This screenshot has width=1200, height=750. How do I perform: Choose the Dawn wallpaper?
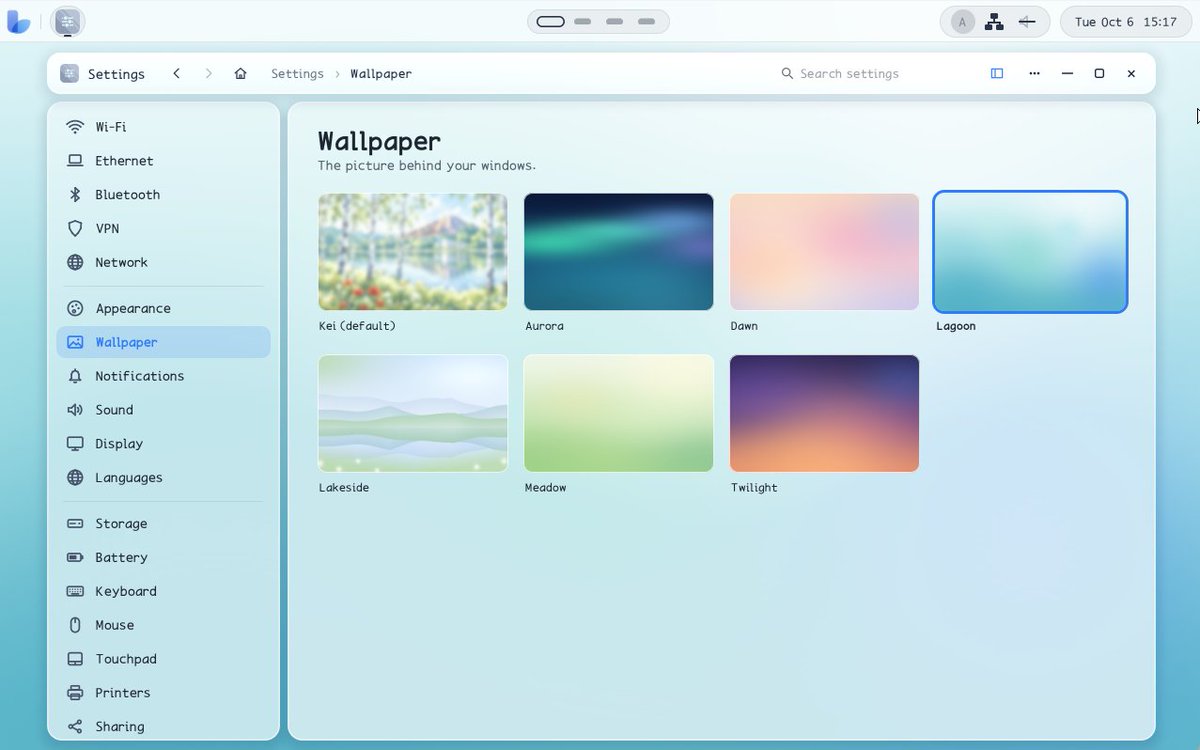tap(825, 252)
